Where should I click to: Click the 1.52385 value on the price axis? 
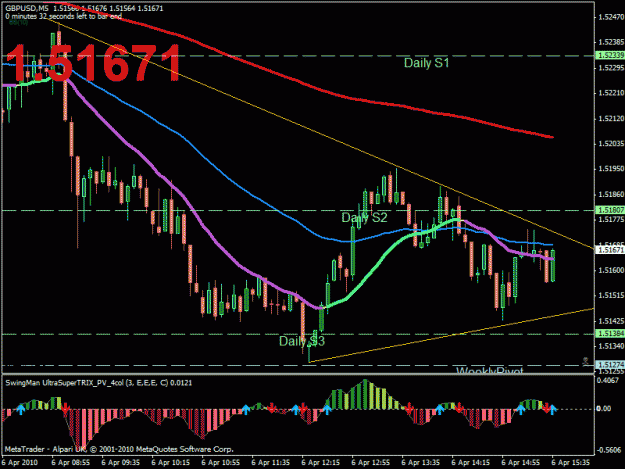pyautogui.click(x=611, y=42)
